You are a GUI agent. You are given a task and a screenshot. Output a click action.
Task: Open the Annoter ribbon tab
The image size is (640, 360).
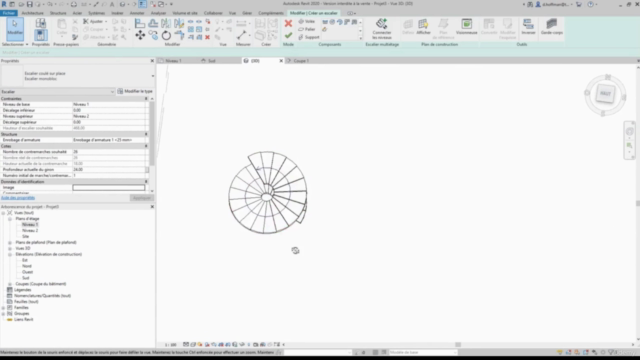pyautogui.click(x=137, y=13)
